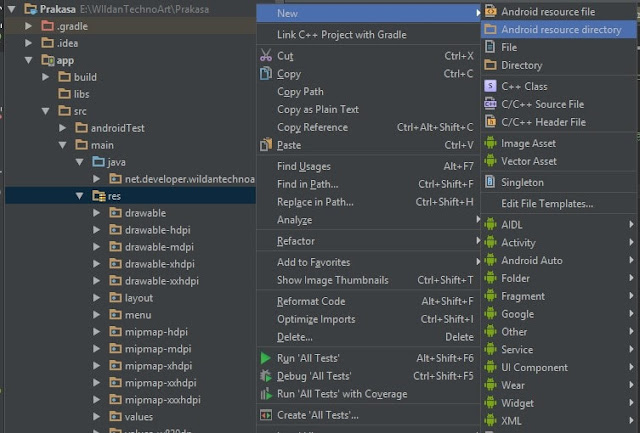
Task: Expand the values folder arrow
Action: pos(97,416)
